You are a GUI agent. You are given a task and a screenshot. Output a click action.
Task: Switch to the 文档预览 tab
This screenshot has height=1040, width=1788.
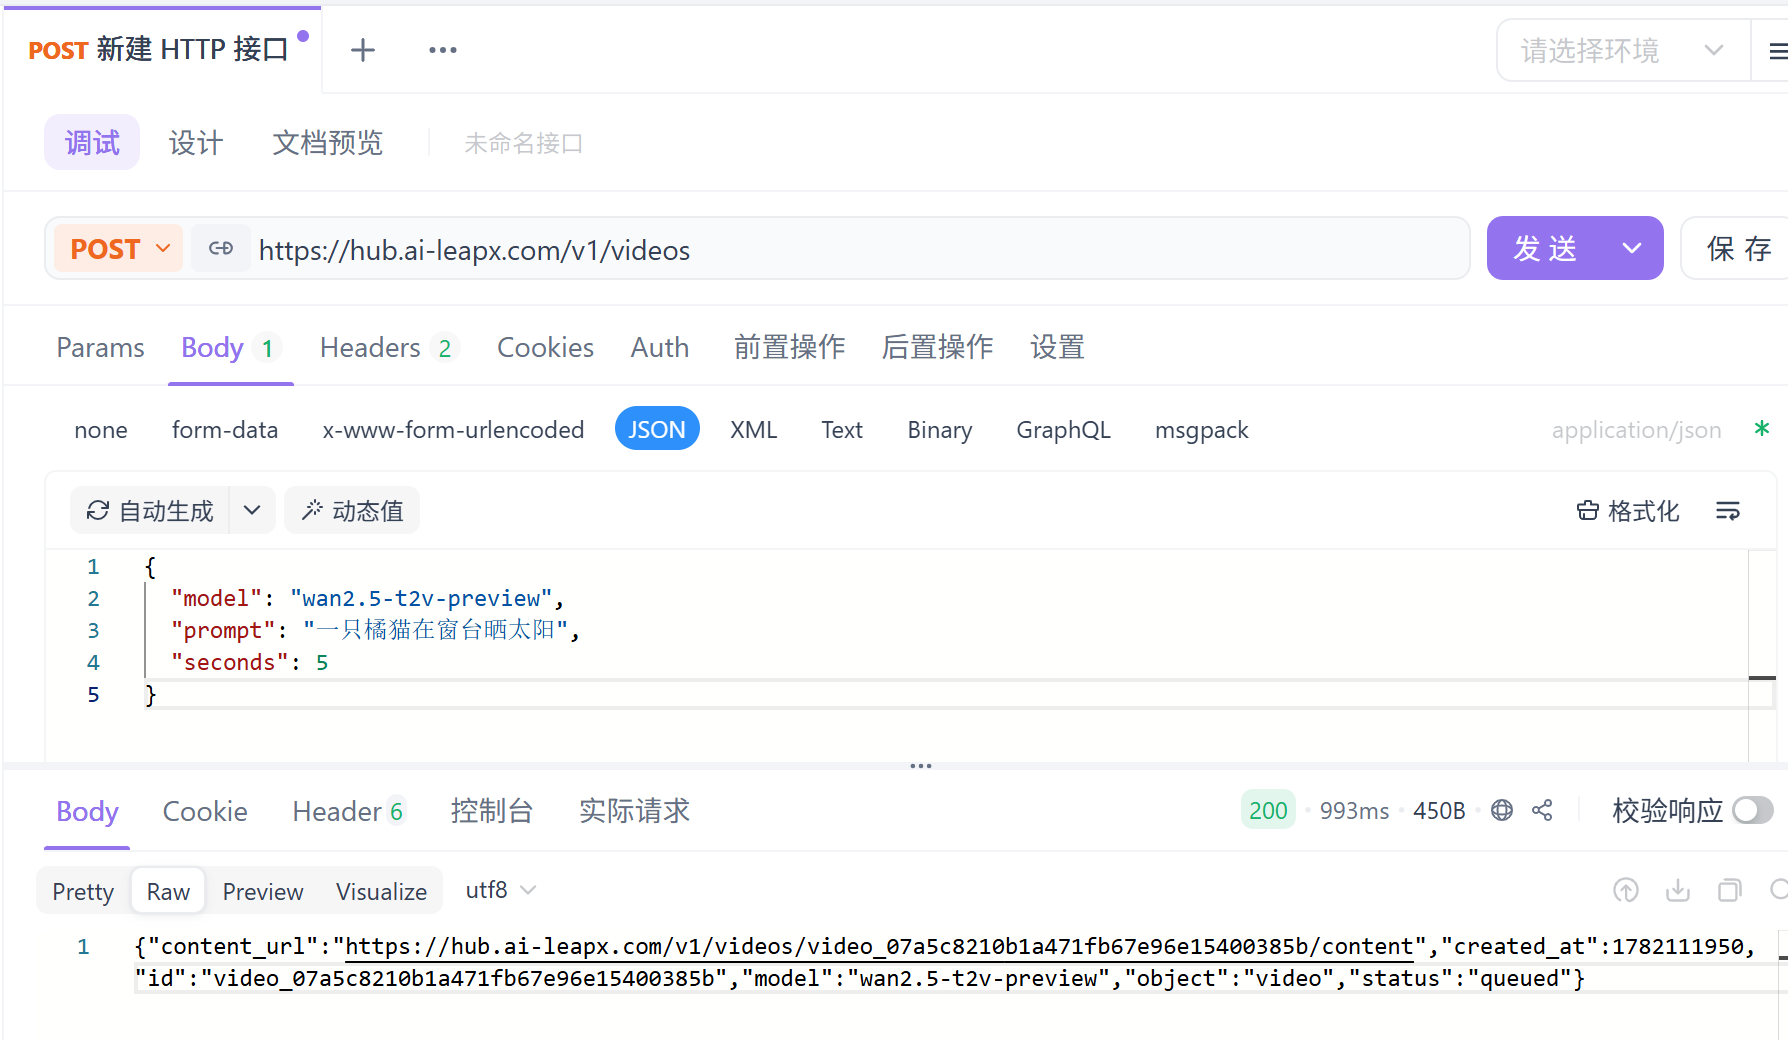click(x=328, y=143)
